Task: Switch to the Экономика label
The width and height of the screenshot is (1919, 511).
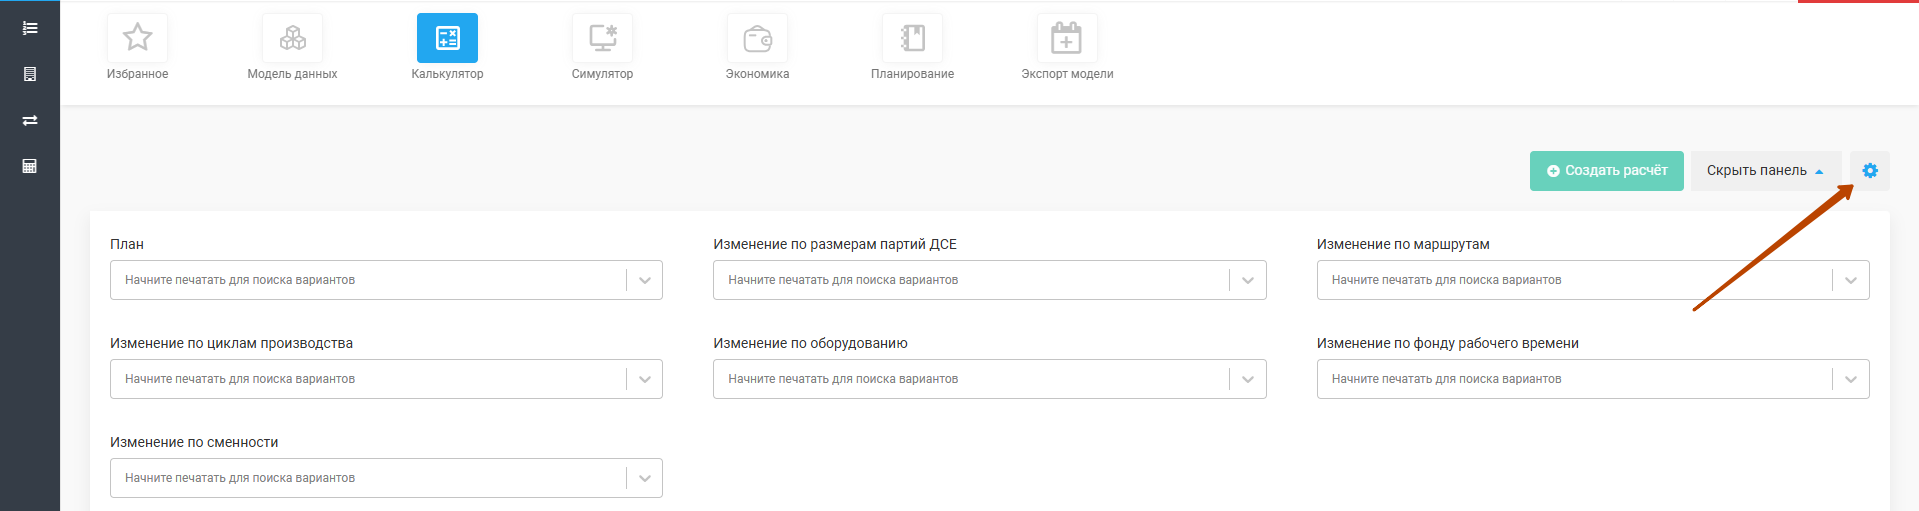Action: pyautogui.click(x=757, y=74)
